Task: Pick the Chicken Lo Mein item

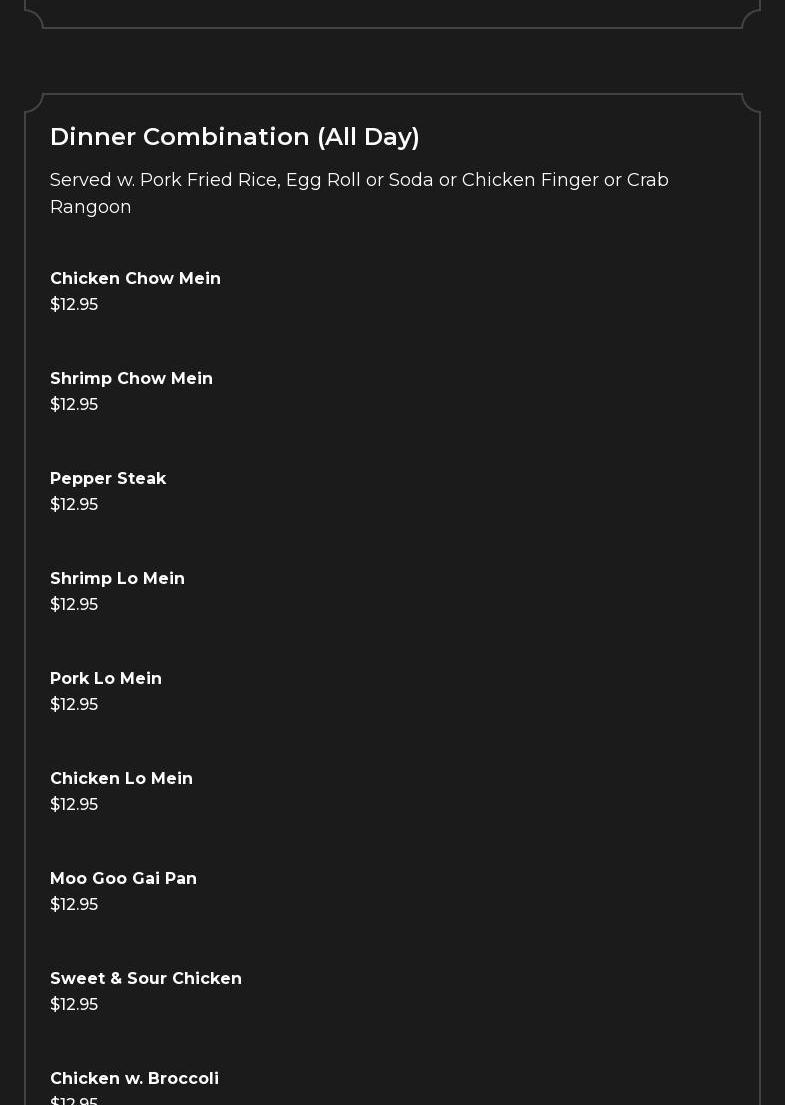Action: (x=121, y=778)
